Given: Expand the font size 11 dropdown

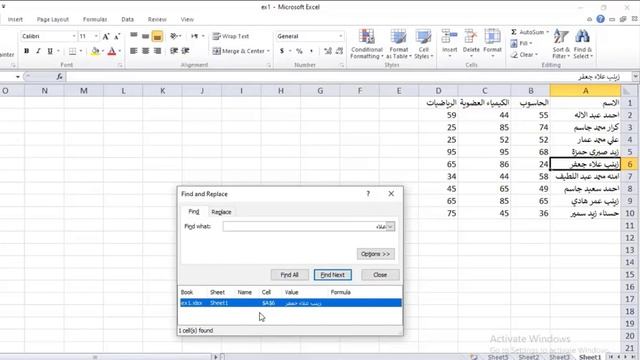Looking at the screenshot, I should click(96, 36).
